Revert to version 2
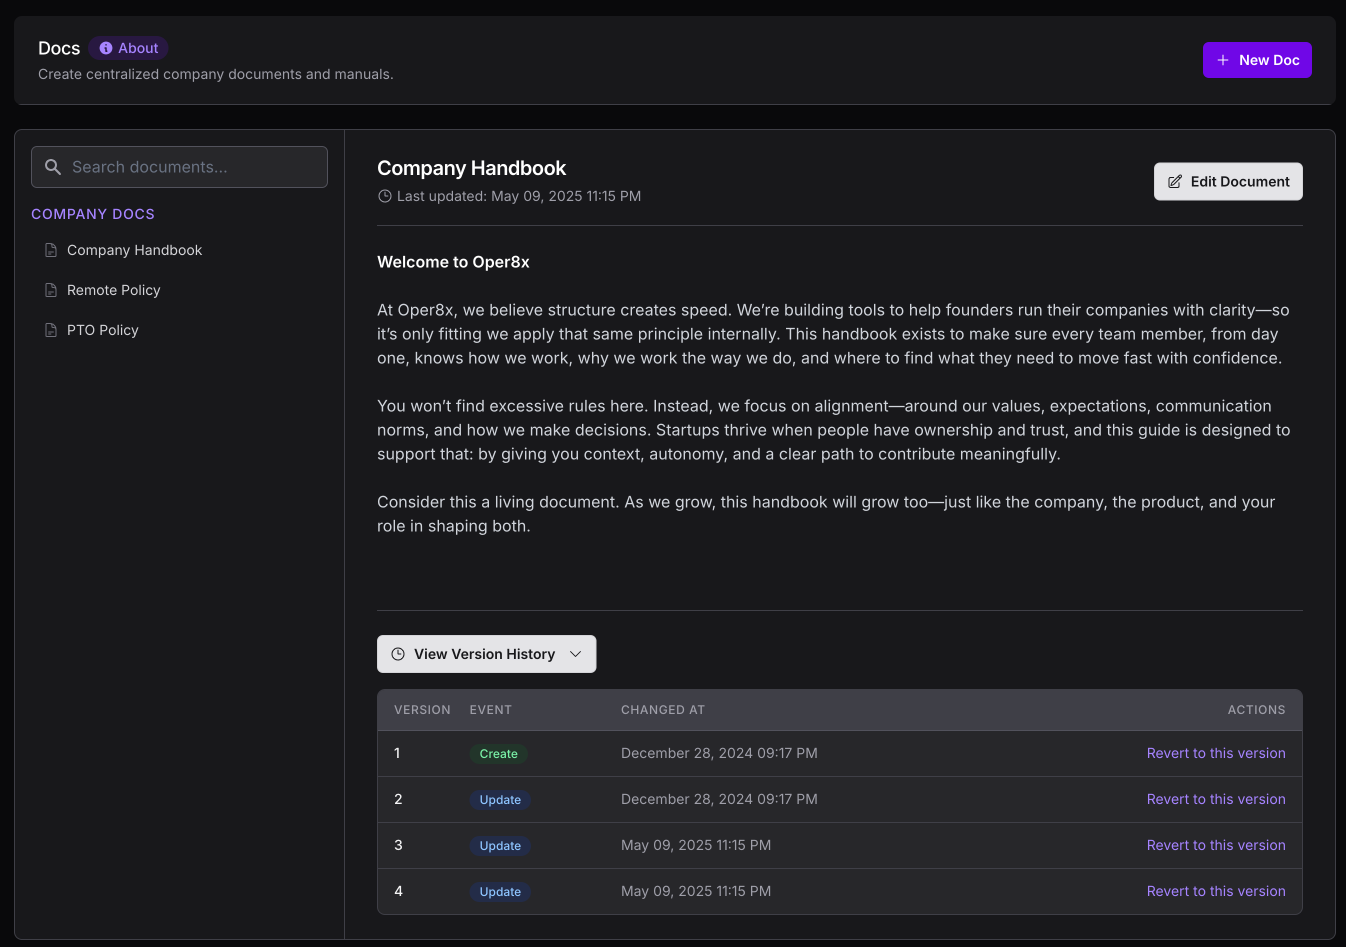Screen dimensions: 1346x947 pyautogui.click(x=1216, y=799)
